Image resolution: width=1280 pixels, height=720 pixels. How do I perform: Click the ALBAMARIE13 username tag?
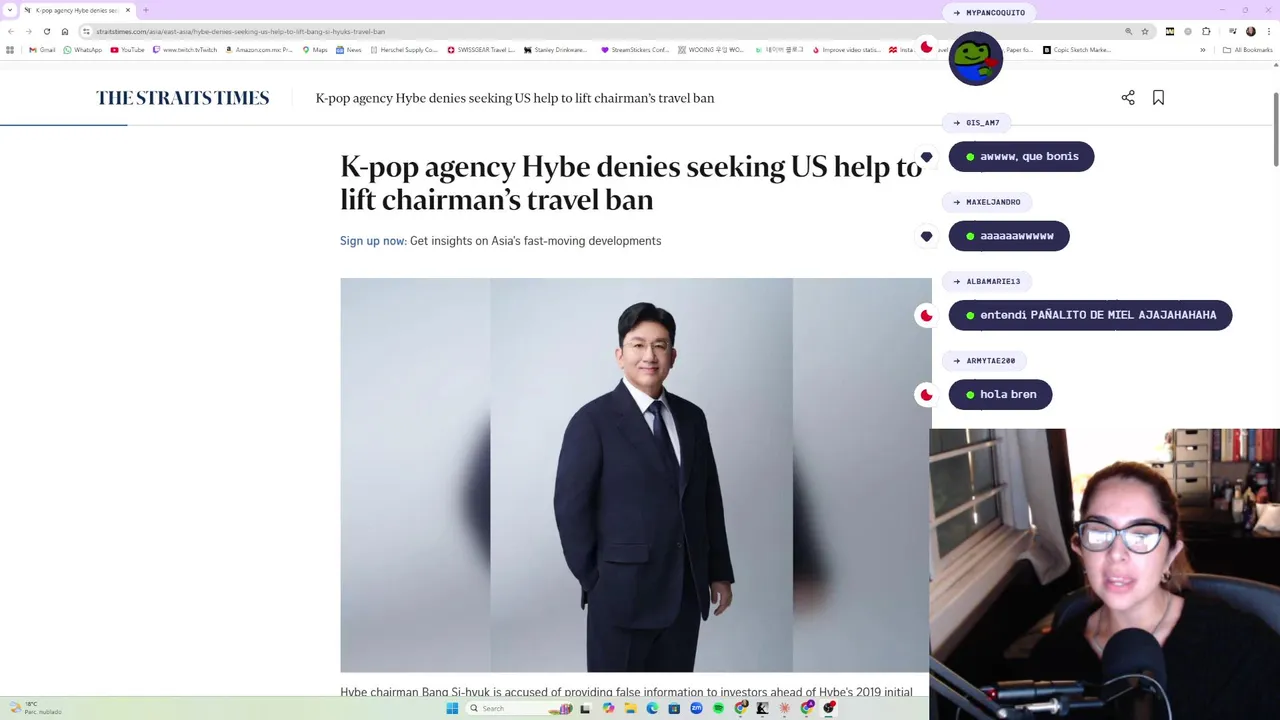coord(987,281)
